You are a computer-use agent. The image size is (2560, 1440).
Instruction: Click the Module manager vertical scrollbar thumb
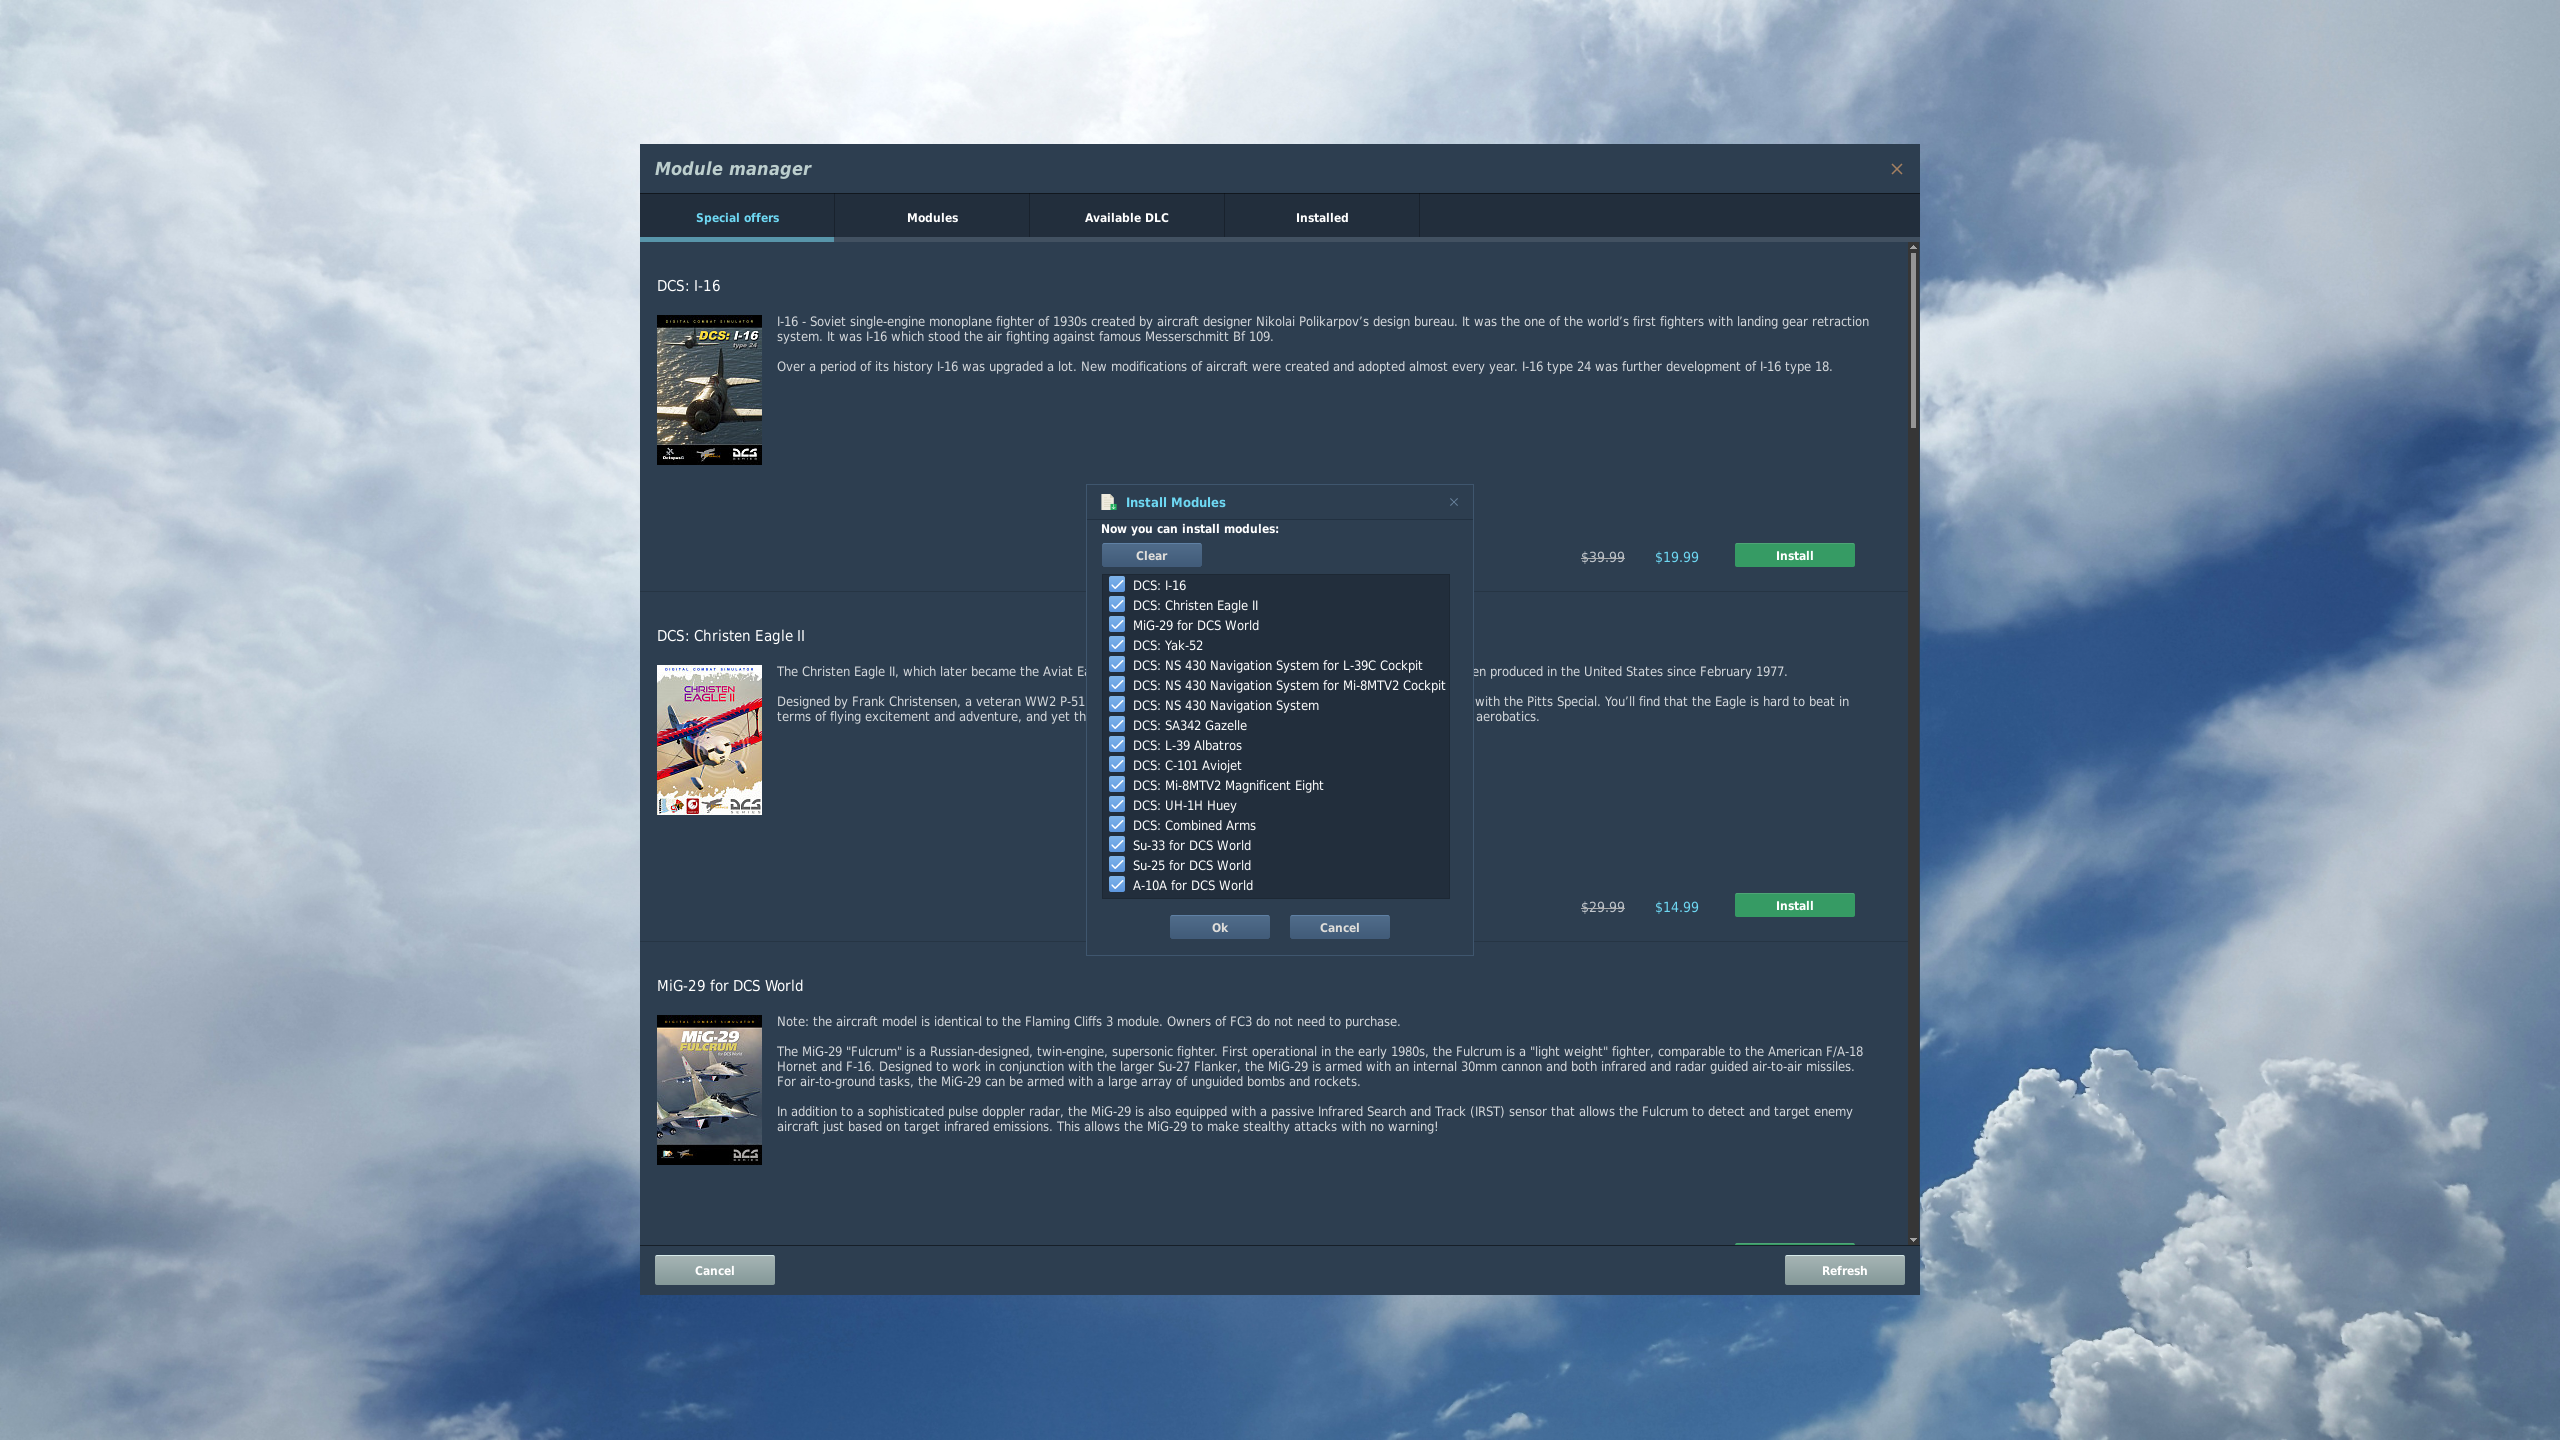pyautogui.click(x=1913, y=340)
